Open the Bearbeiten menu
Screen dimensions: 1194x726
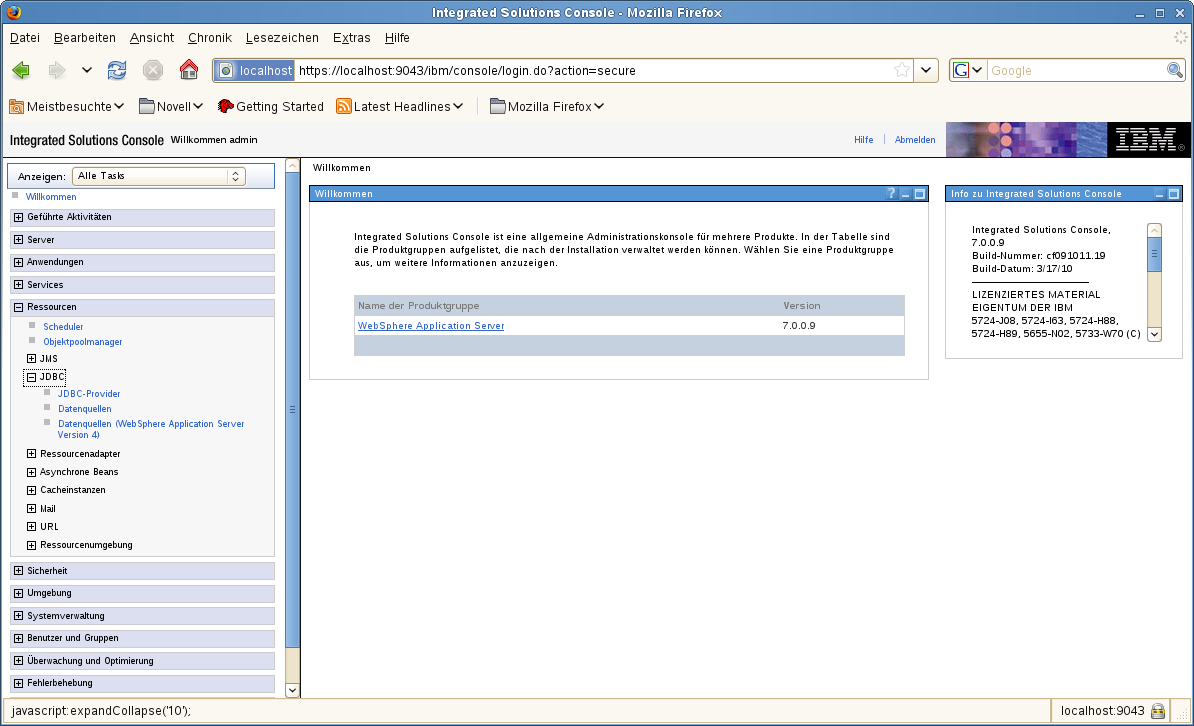[85, 37]
